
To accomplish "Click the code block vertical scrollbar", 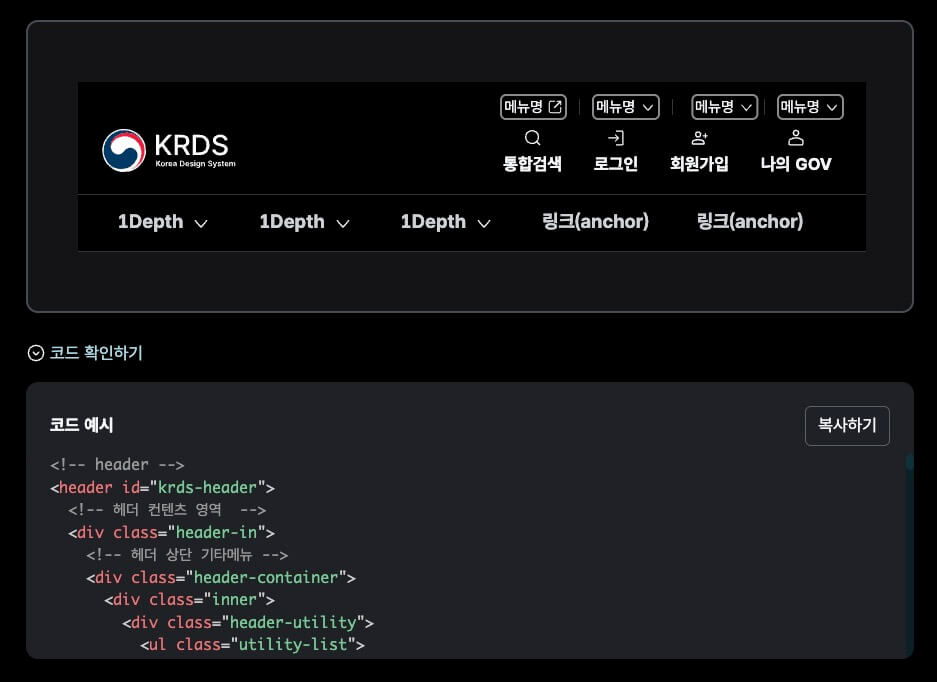I will click(x=910, y=556).
